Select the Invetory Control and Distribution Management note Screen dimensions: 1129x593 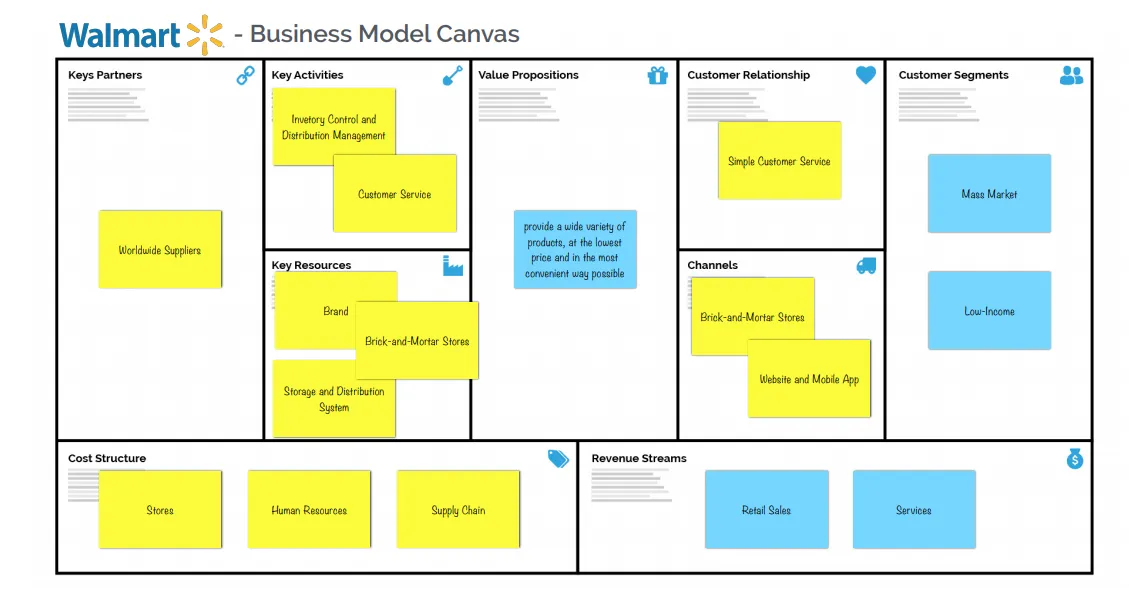coord(333,127)
